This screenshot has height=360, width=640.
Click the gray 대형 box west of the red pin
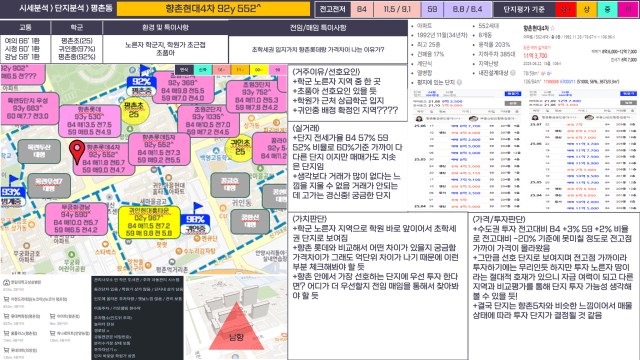pos(39,151)
